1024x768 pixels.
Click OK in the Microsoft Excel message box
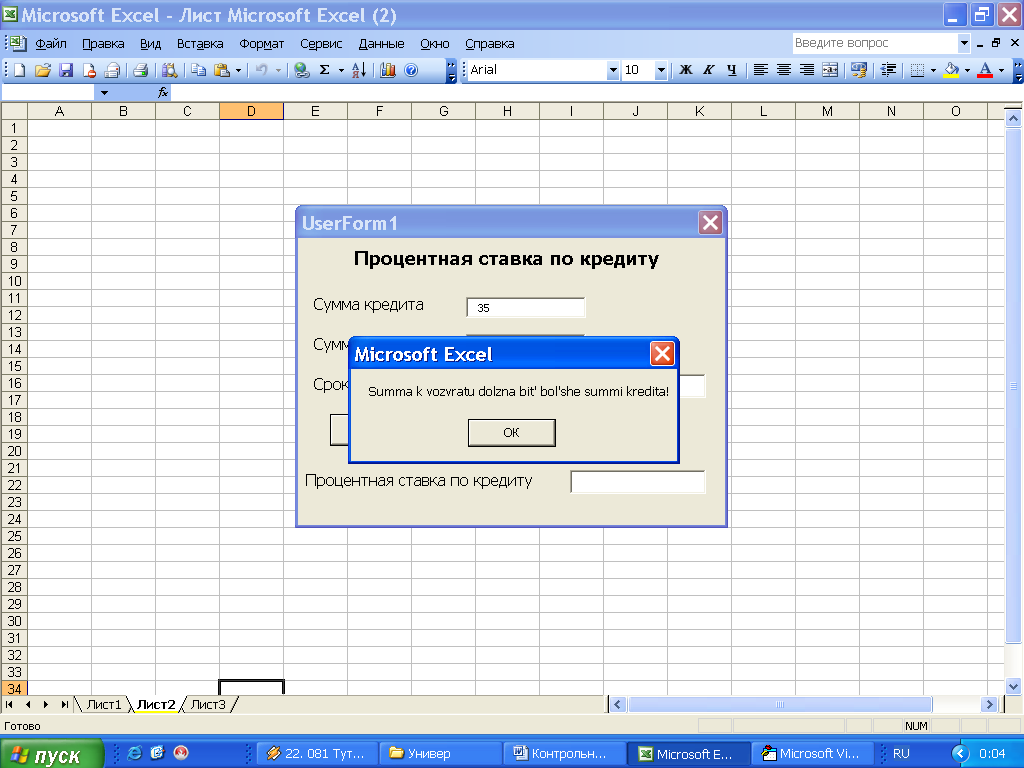[511, 432]
